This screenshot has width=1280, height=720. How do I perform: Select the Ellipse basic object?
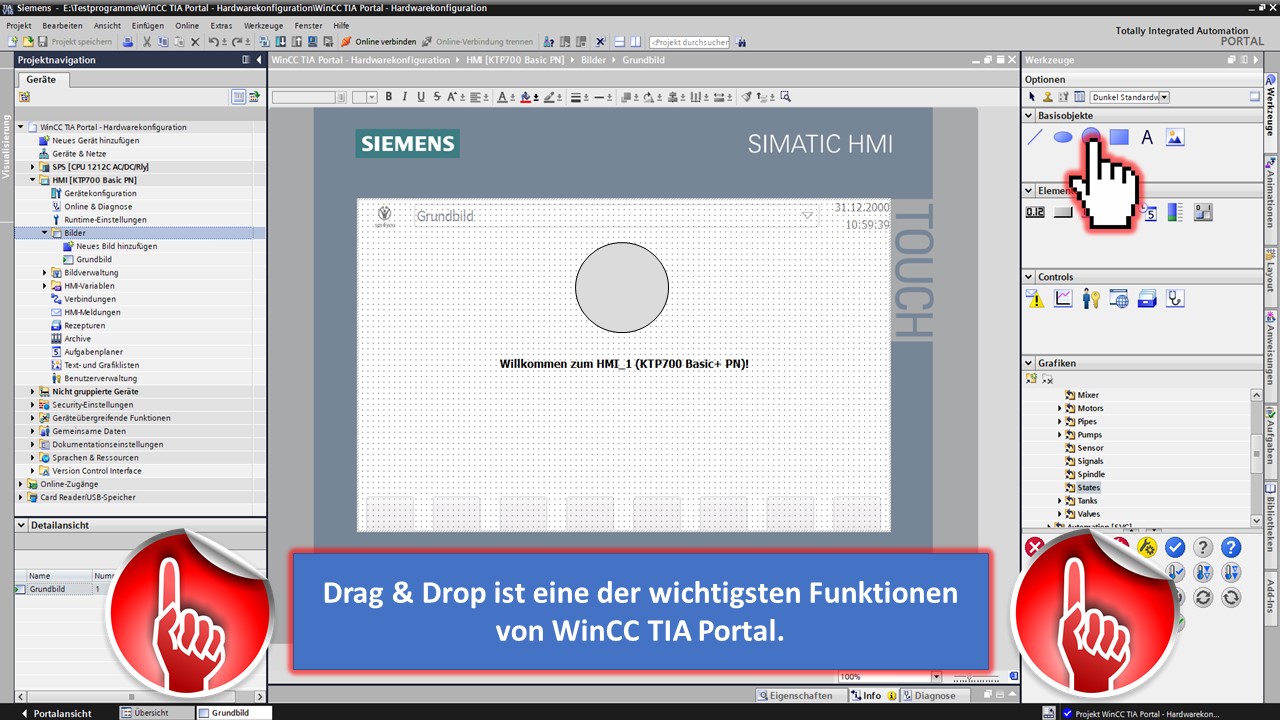point(1063,137)
